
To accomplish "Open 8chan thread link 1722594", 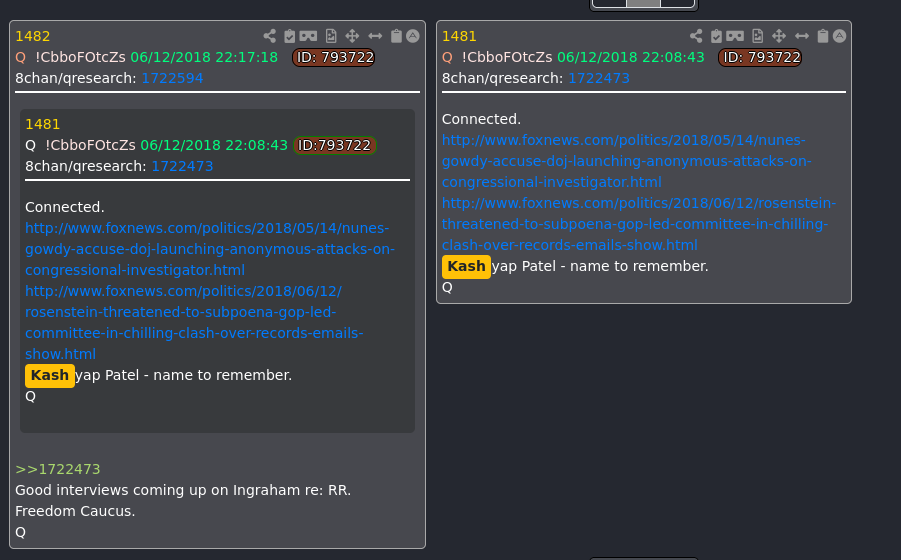I will (172, 78).
